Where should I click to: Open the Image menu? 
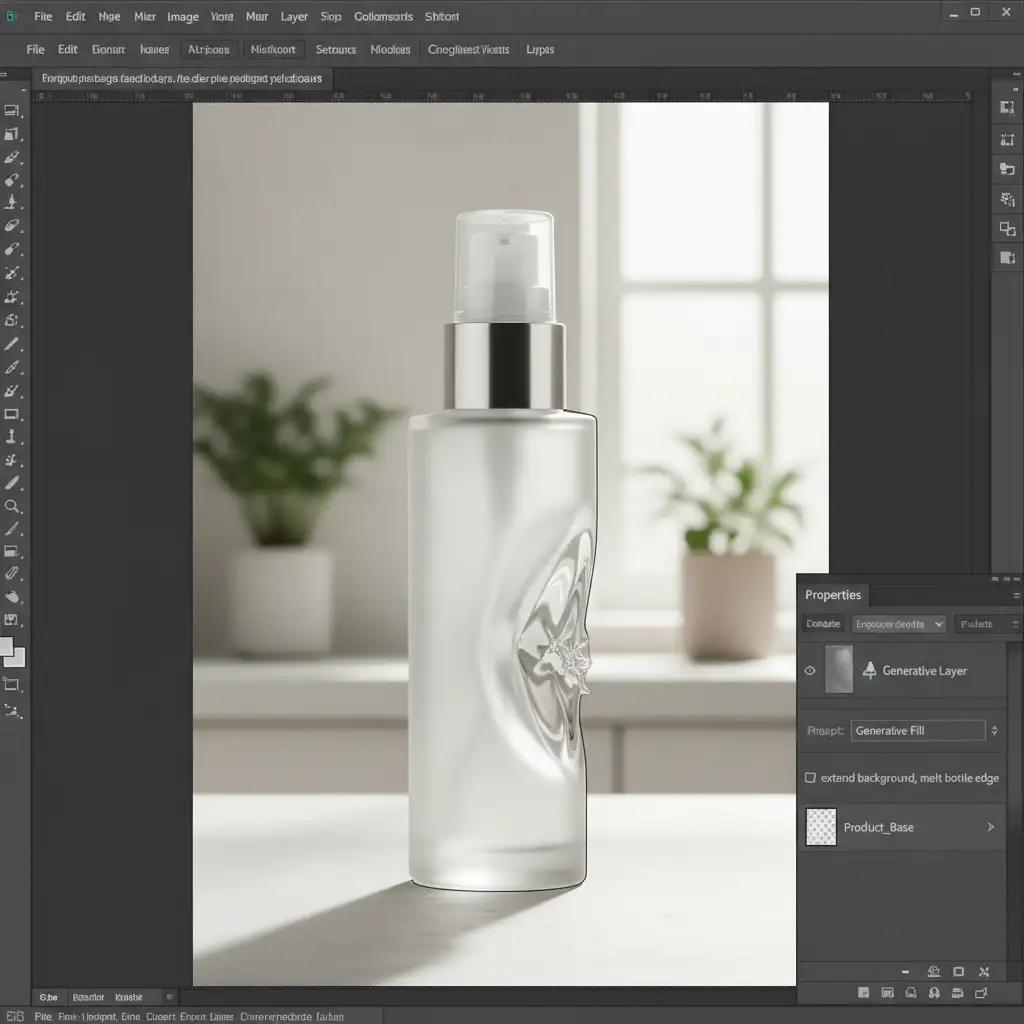[182, 17]
